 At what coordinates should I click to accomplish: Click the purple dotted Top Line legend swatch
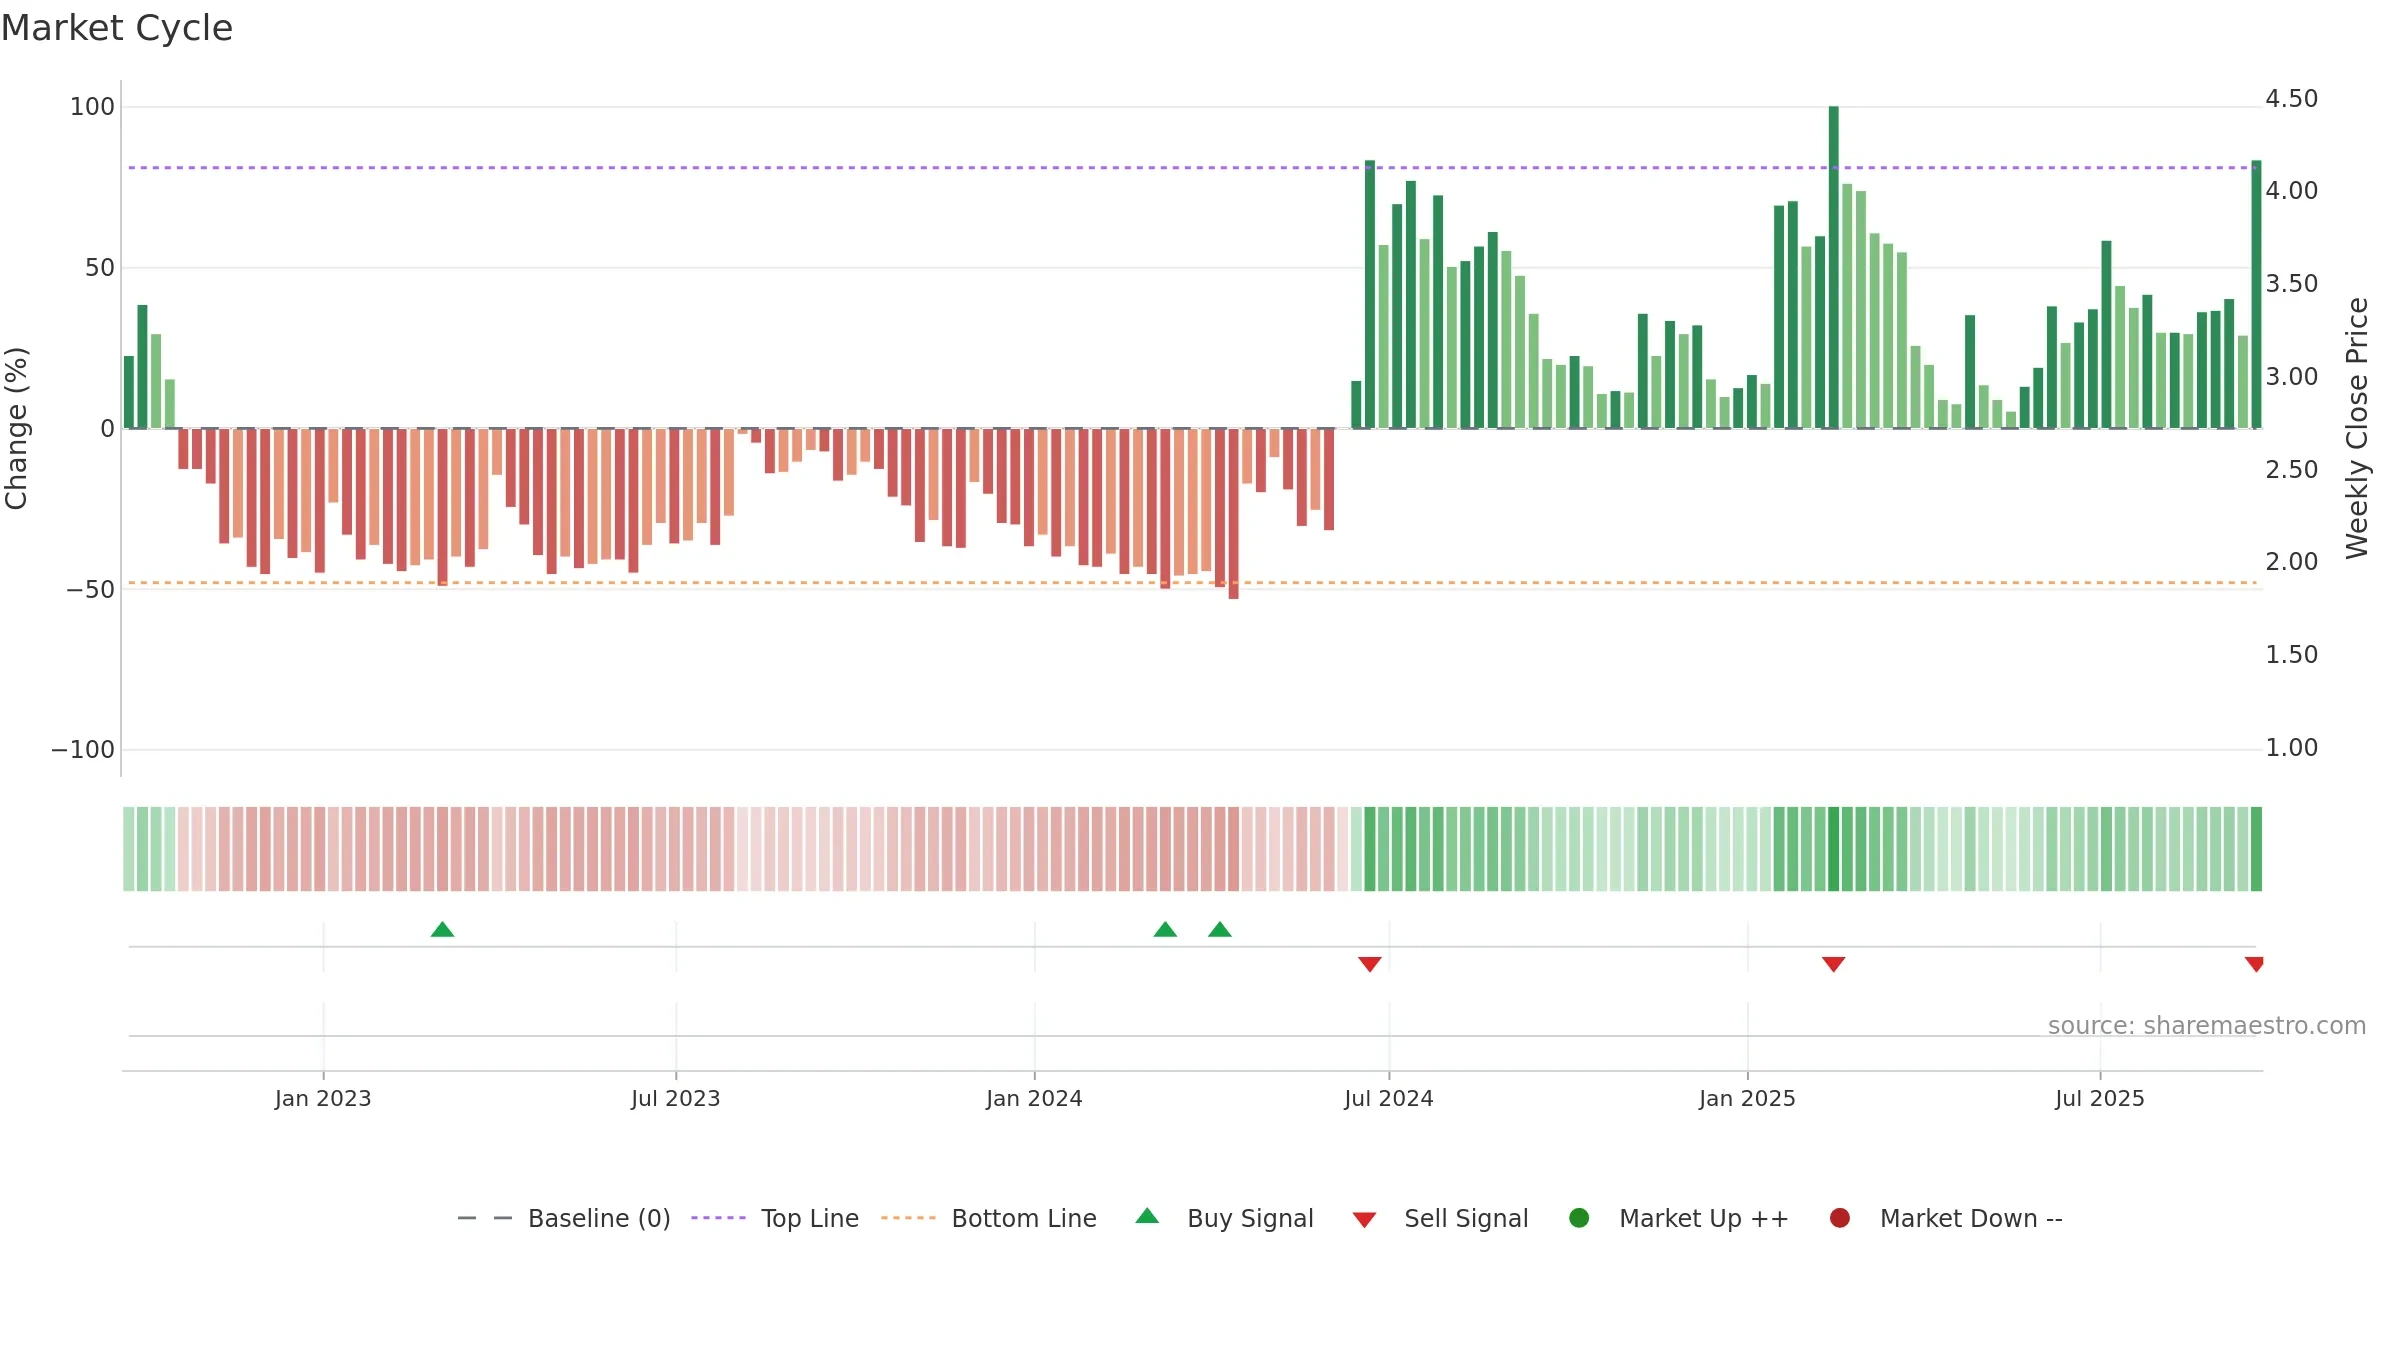pos(718,1218)
